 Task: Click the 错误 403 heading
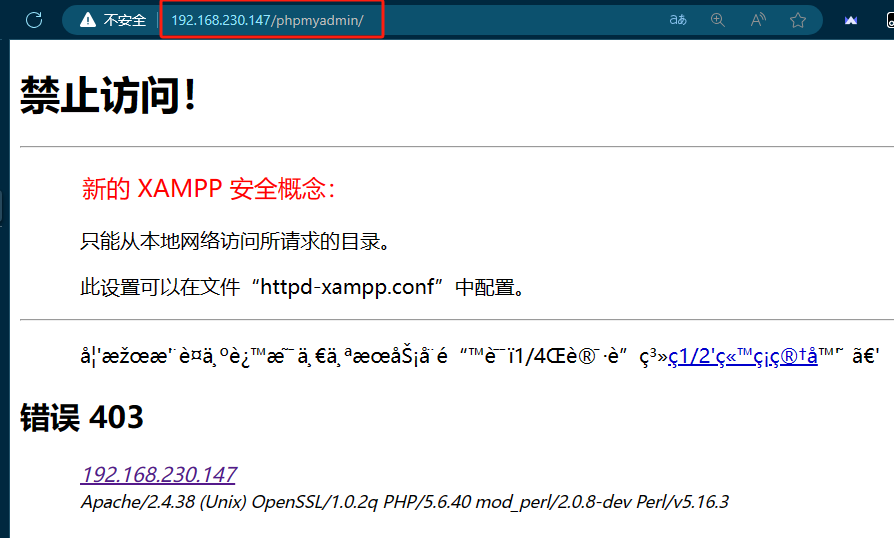click(x=82, y=417)
